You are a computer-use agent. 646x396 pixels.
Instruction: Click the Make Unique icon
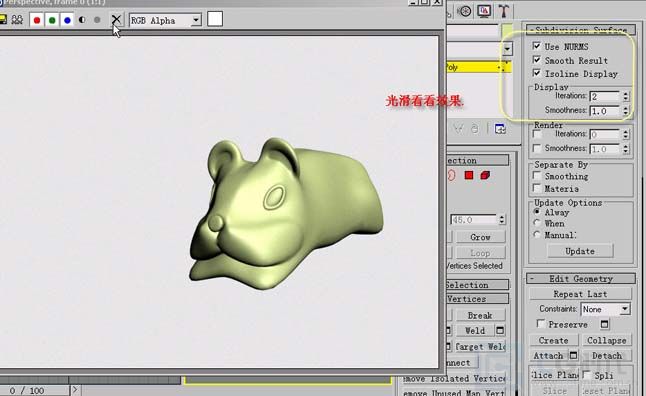coord(458,129)
